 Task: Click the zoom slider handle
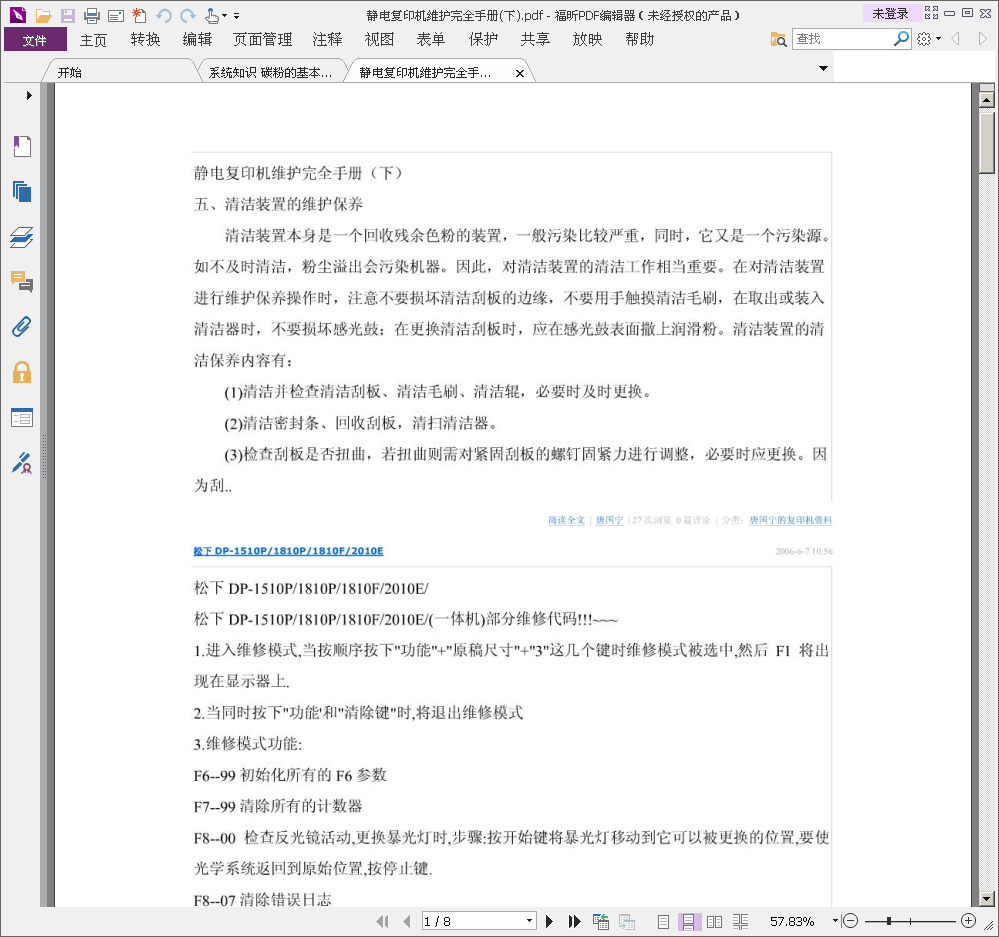pyautogui.click(x=889, y=921)
